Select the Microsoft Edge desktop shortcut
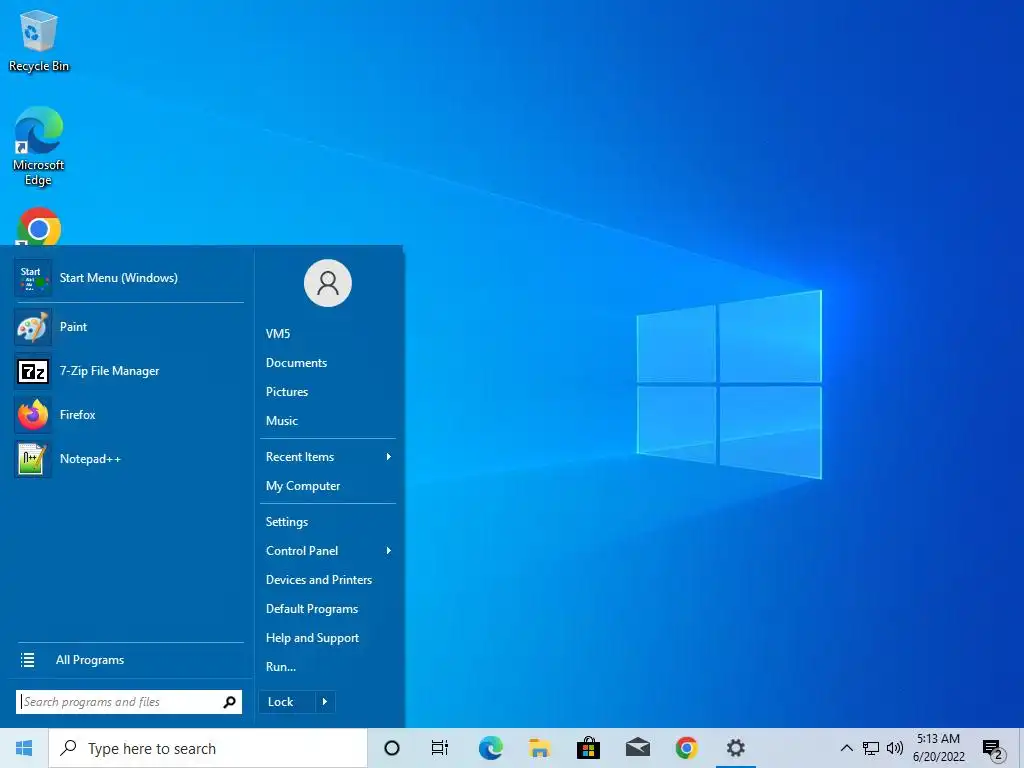 point(39,146)
